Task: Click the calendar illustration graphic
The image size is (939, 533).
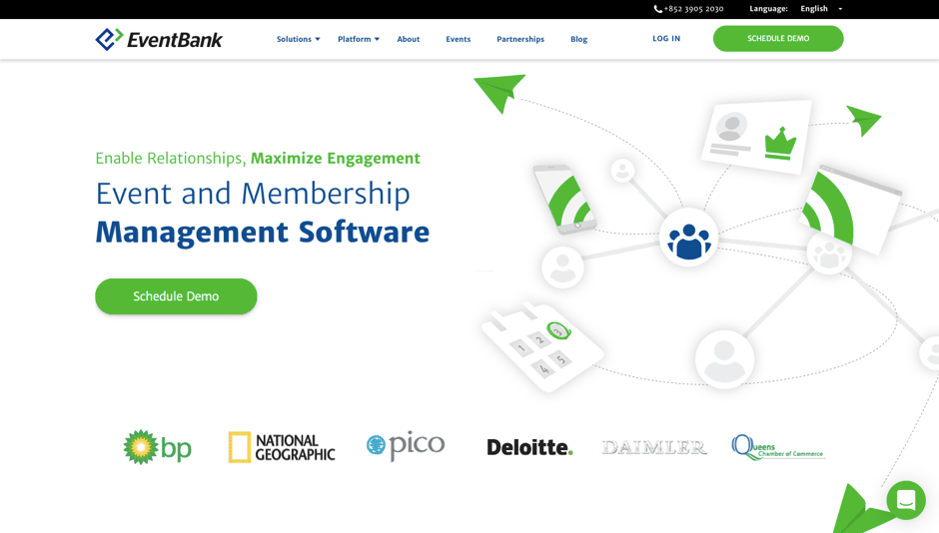Action: pyautogui.click(x=541, y=347)
